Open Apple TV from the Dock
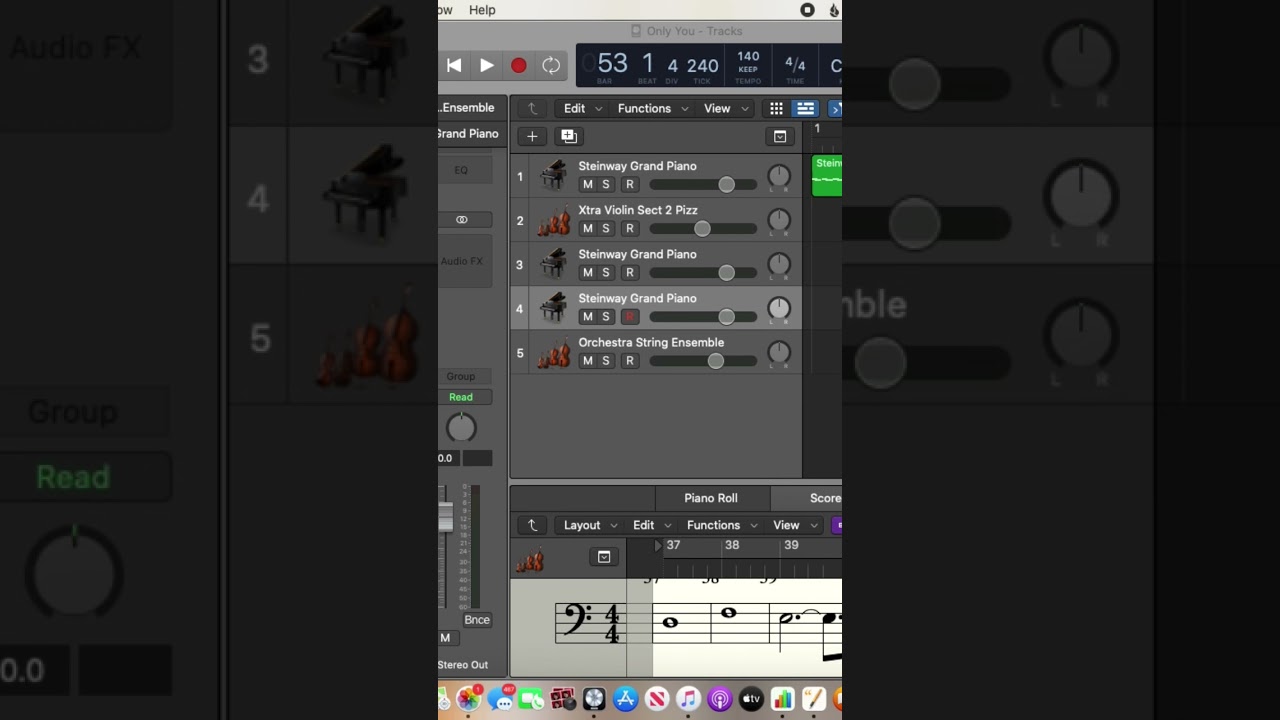This screenshot has height=720, width=1280. 751,699
